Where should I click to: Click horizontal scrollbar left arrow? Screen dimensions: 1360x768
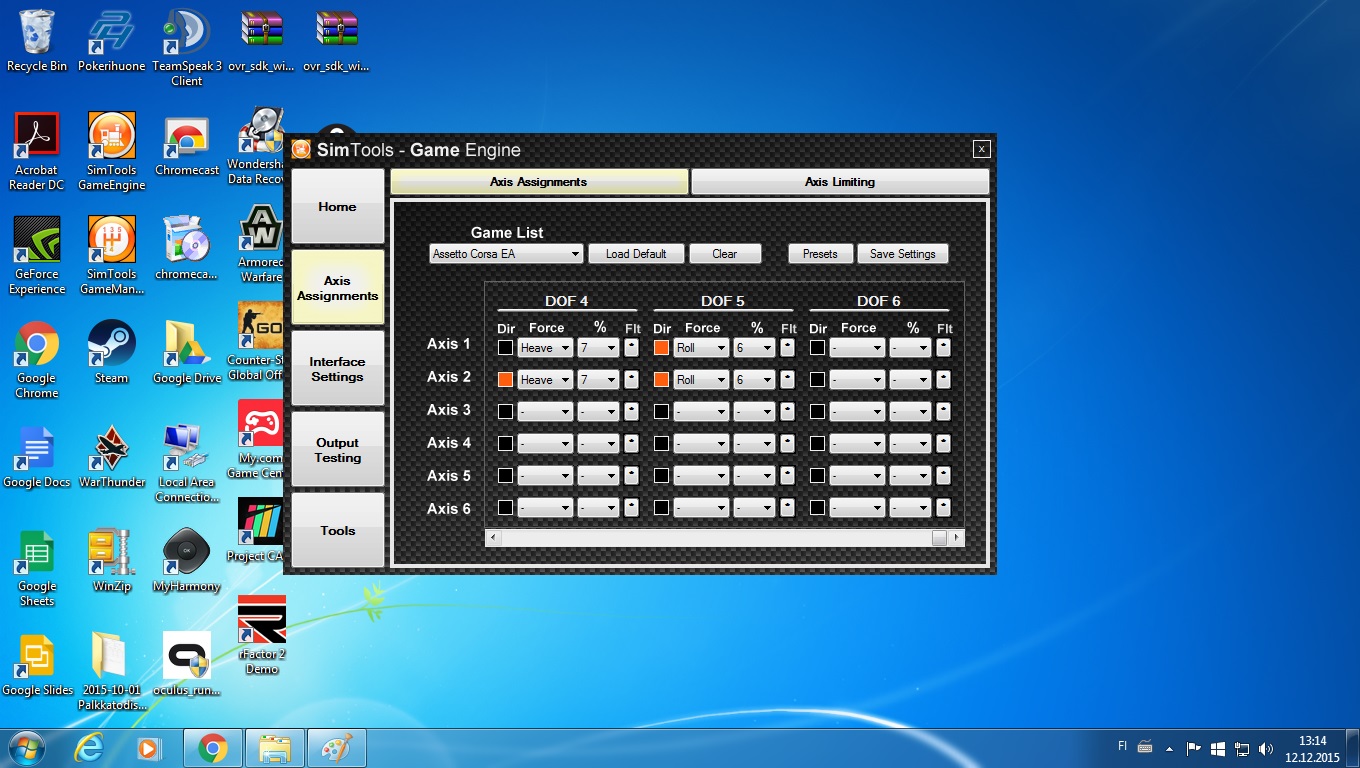point(492,538)
